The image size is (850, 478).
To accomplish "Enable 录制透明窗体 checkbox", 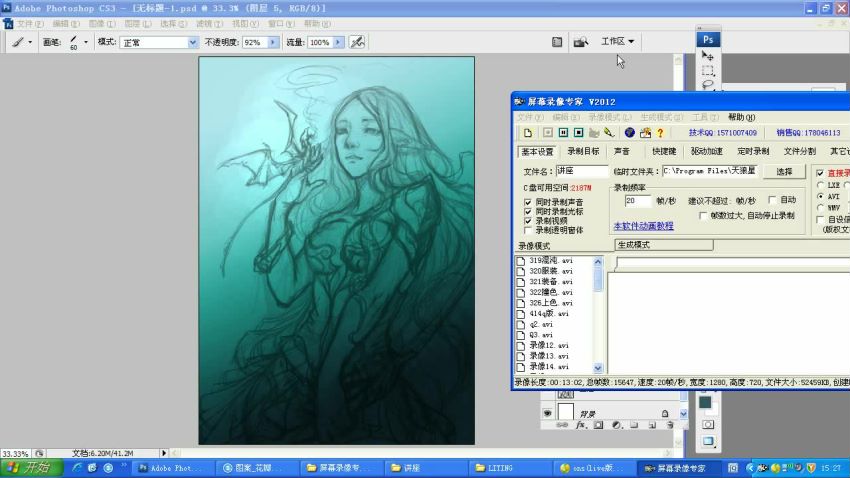I will (528, 230).
